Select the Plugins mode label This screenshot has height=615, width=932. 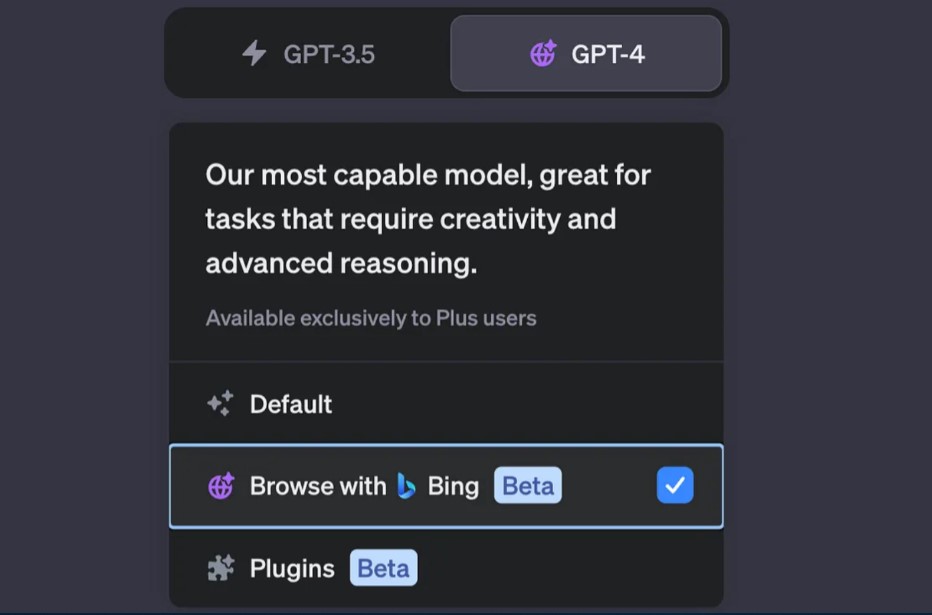point(292,569)
